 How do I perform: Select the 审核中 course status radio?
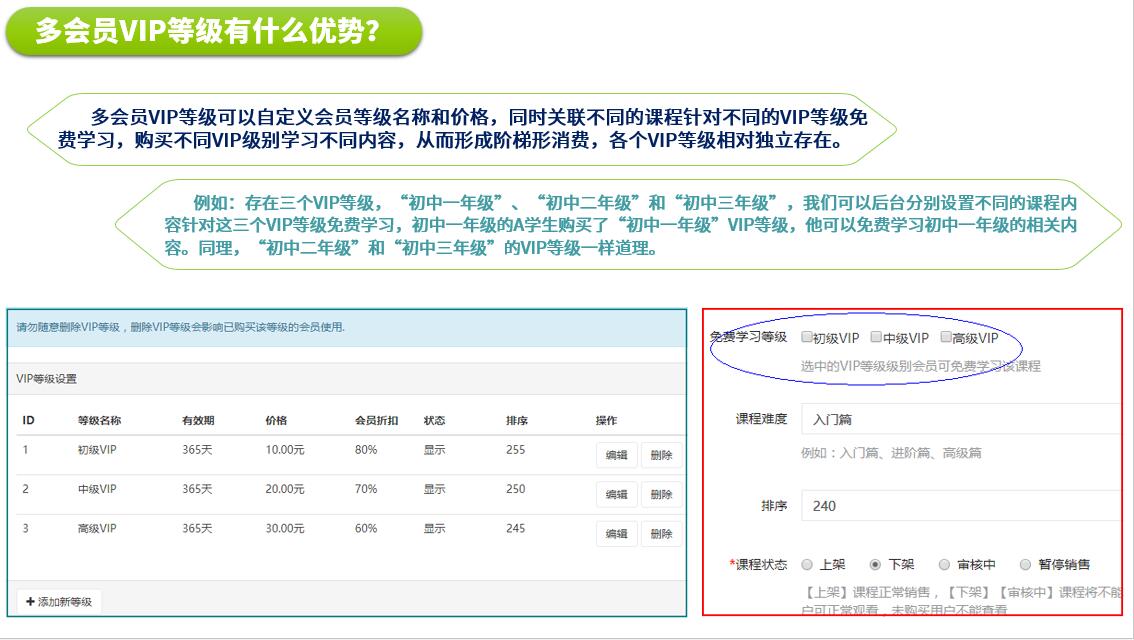945,565
